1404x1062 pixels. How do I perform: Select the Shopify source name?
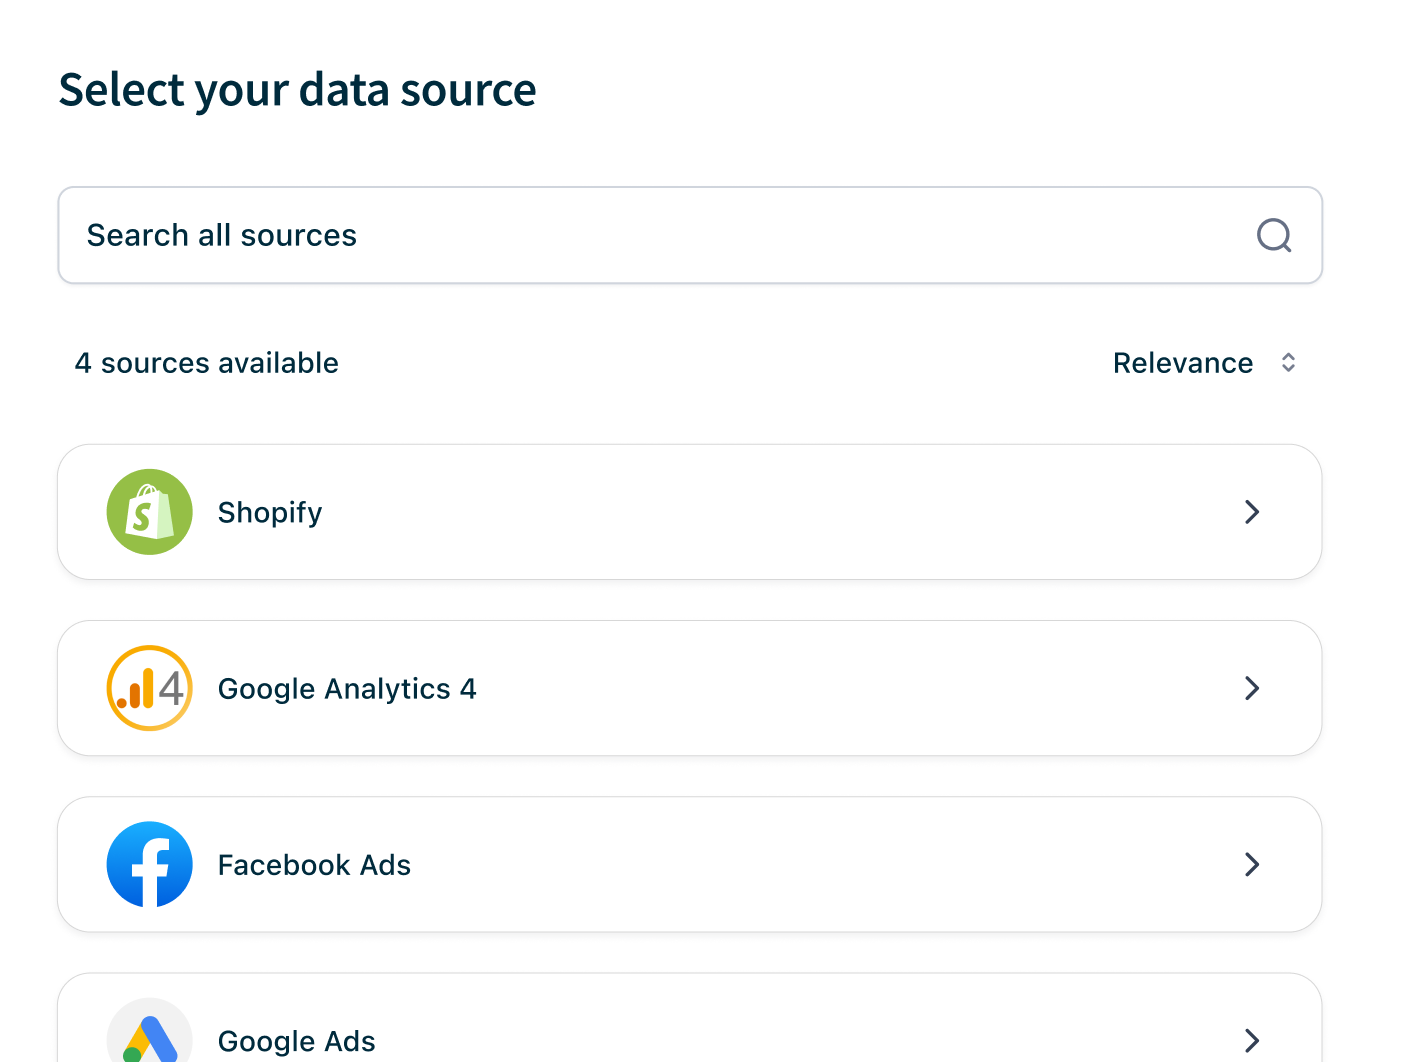tap(270, 513)
